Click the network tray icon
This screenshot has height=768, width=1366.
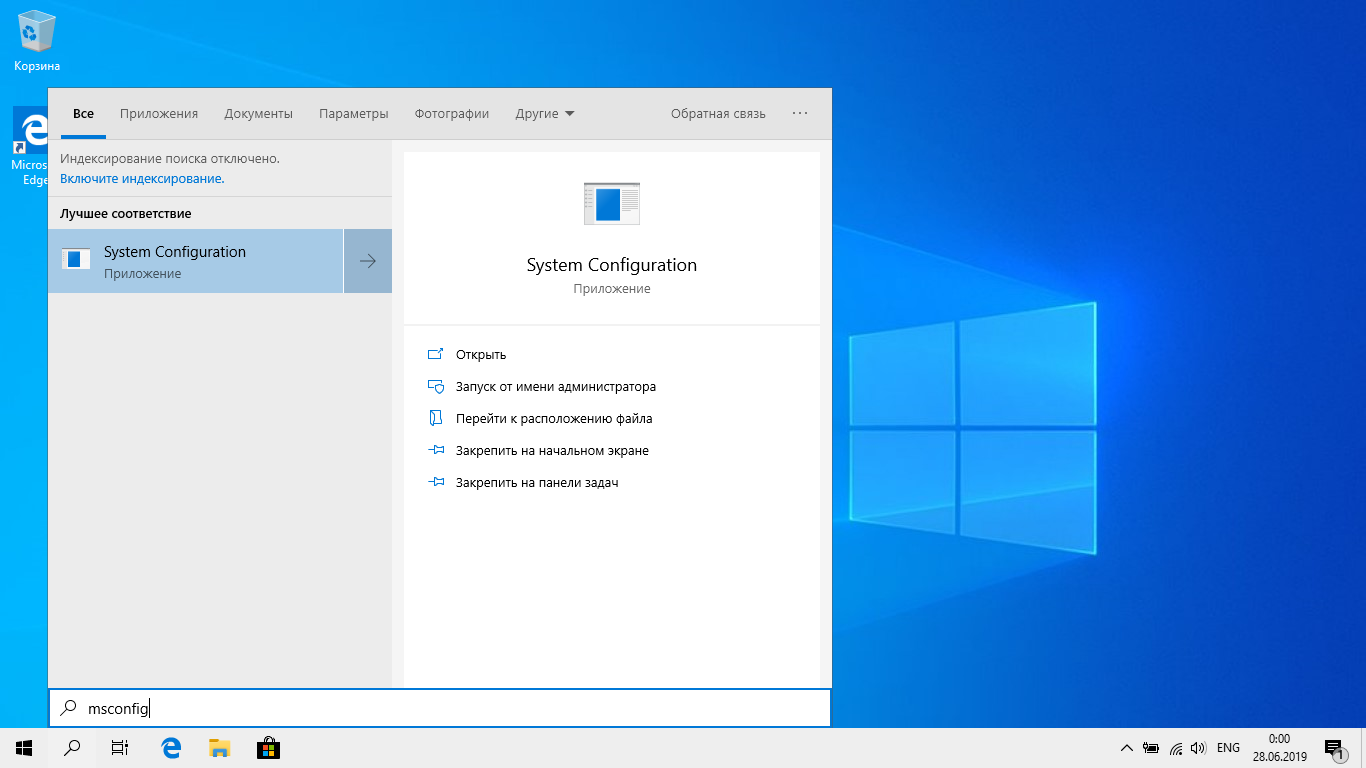click(1175, 747)
